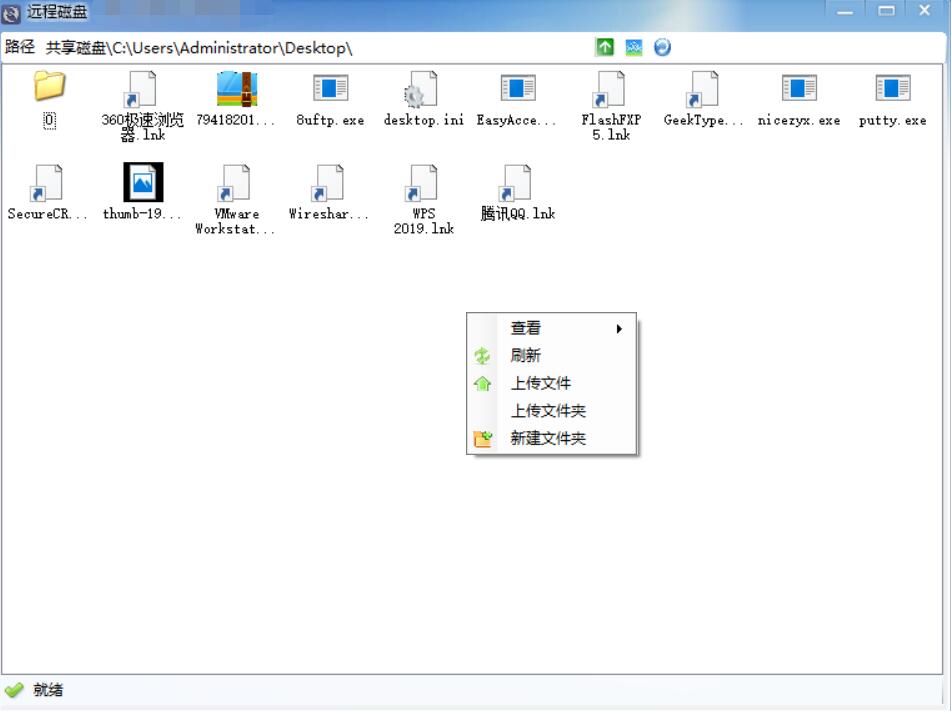Viewport: 951px width, 711px height.
Task: Select the 8uftp.exe file
Action: [330, 90]
